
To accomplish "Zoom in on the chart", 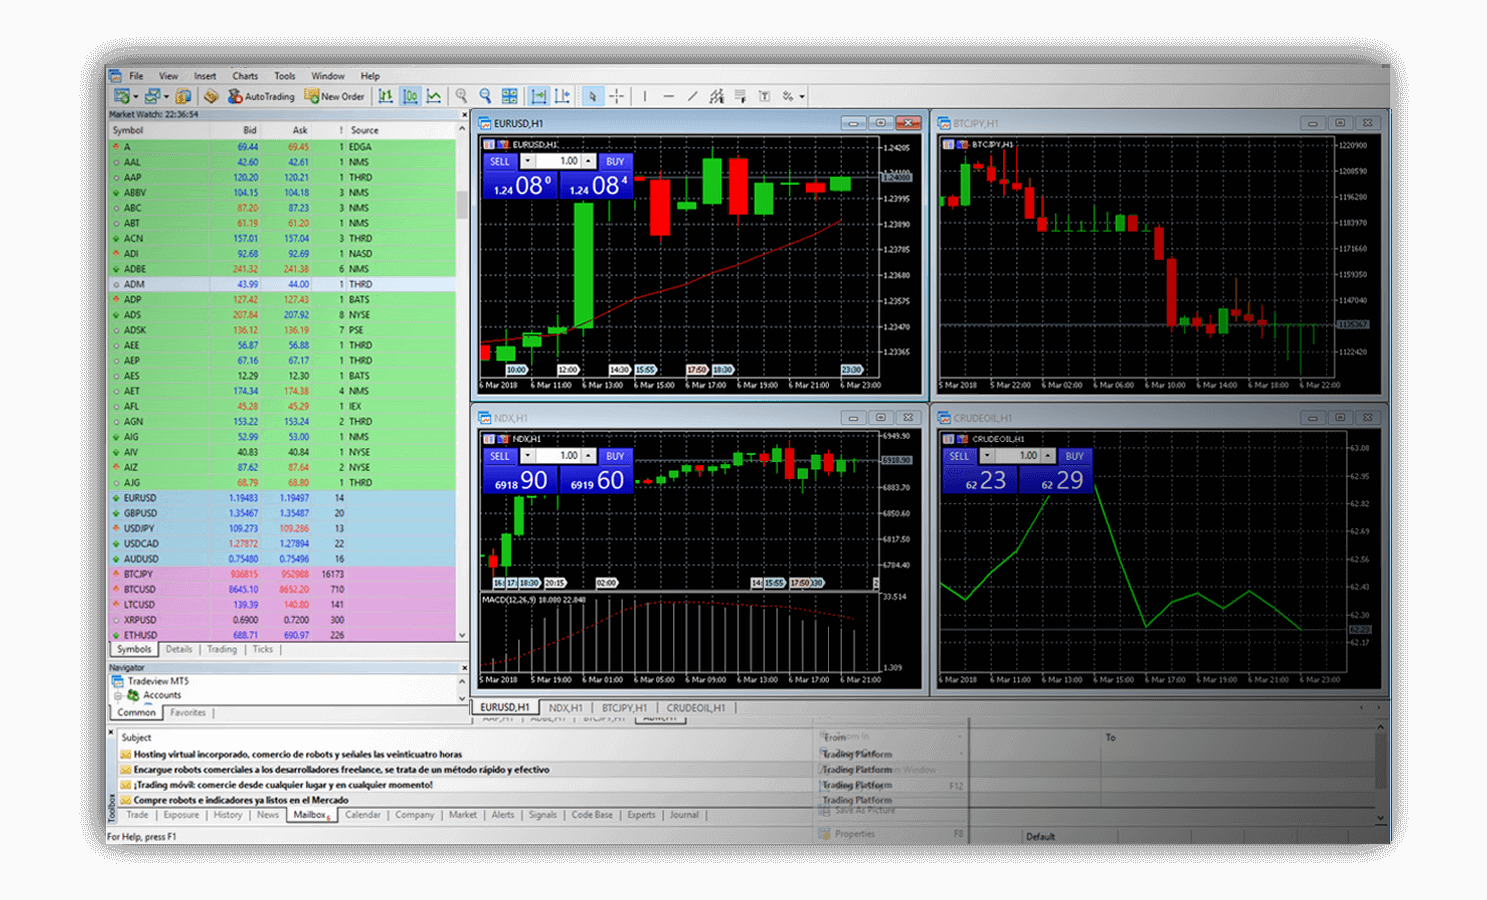I will 461,97.
